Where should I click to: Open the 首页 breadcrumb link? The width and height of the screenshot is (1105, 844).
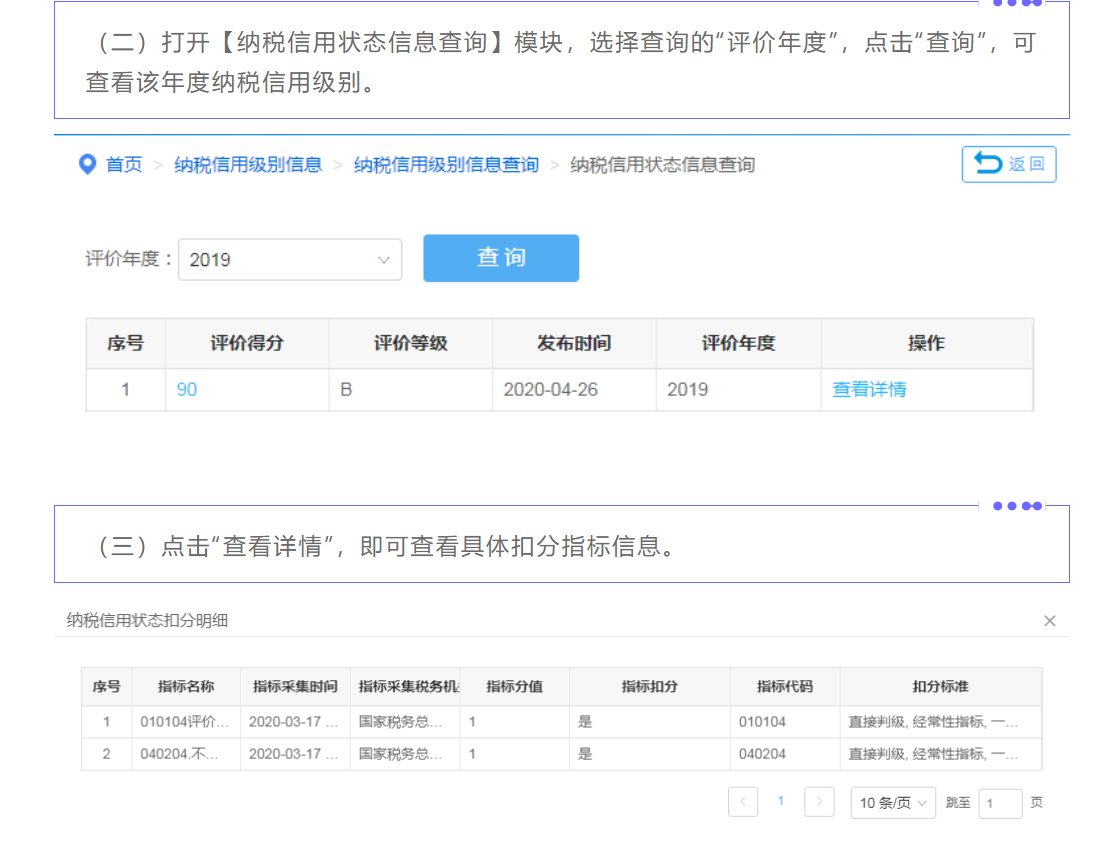(x=124, y=165)
